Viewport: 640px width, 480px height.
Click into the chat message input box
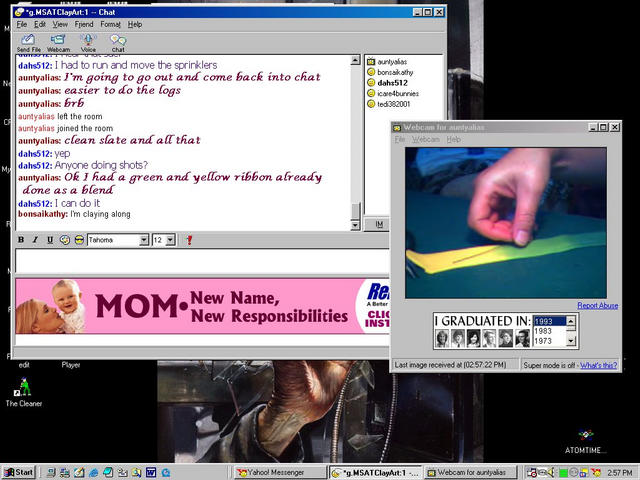tap(202, 261)
